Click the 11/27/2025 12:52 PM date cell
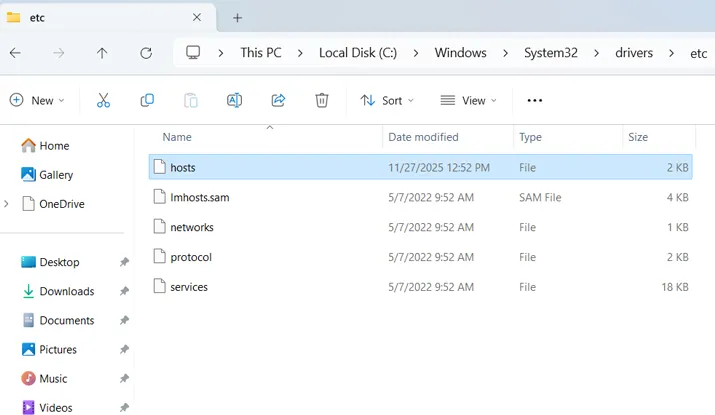Viewport: 715px width, 415px height. coord(439,167)
